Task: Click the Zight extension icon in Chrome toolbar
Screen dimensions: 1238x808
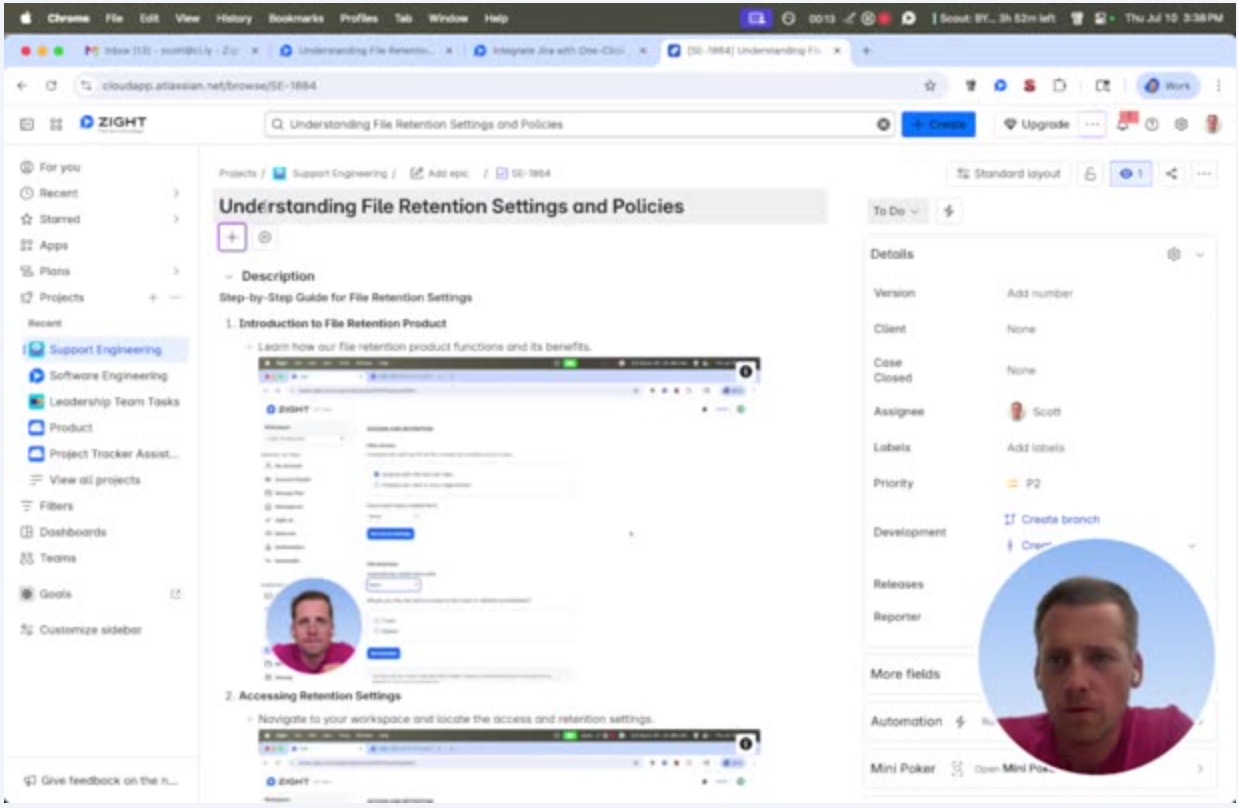Action: click(x=999, y=86)
